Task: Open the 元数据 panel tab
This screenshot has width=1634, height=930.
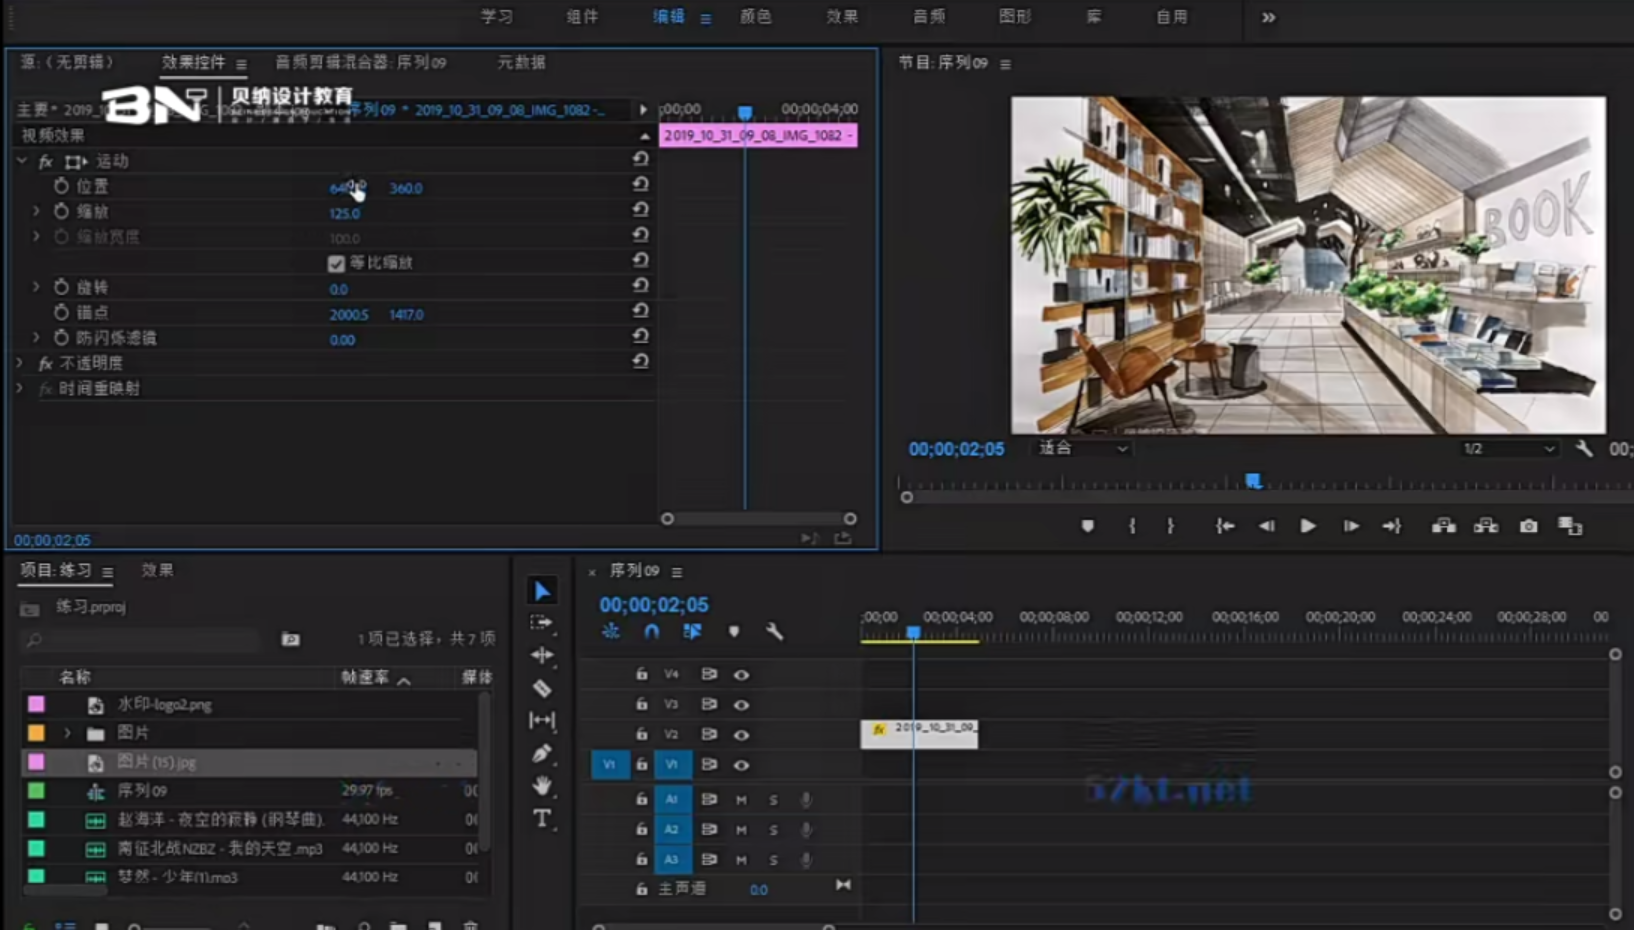Action: coord(521,62)
